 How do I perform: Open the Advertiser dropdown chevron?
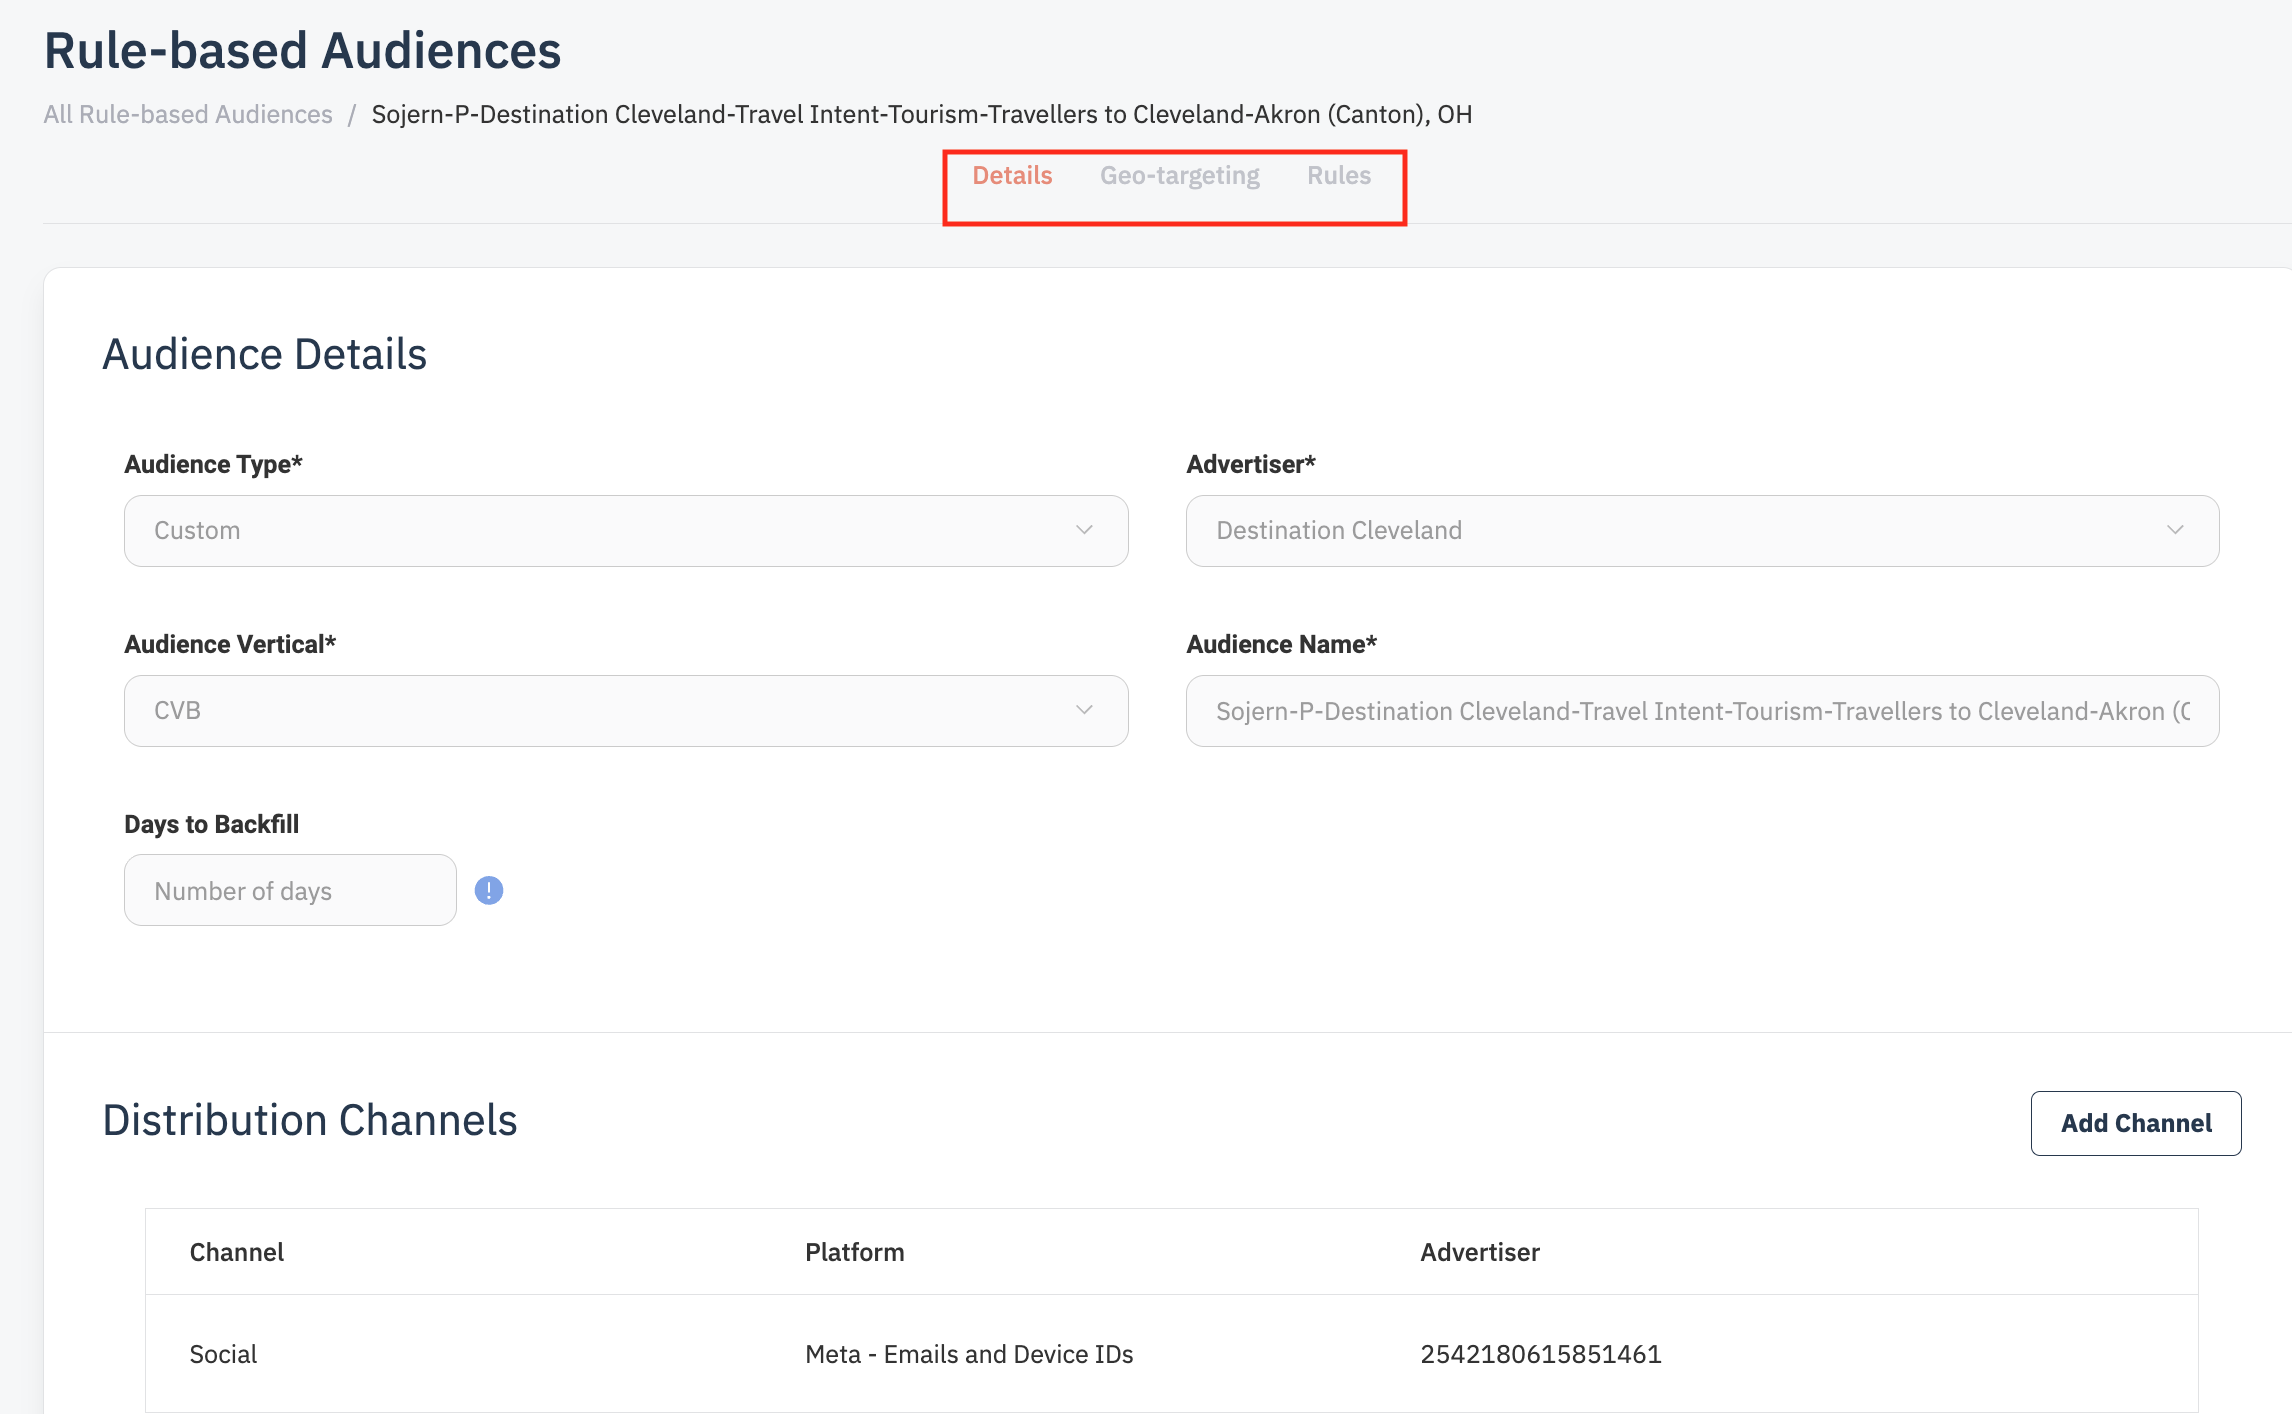point(2175,530)
